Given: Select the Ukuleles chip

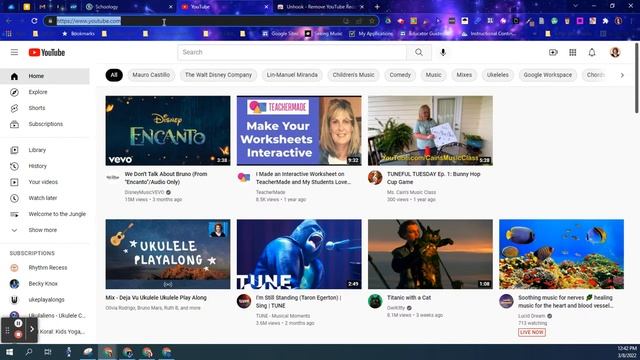Looking at the screenshot, I should pos(498,75).
